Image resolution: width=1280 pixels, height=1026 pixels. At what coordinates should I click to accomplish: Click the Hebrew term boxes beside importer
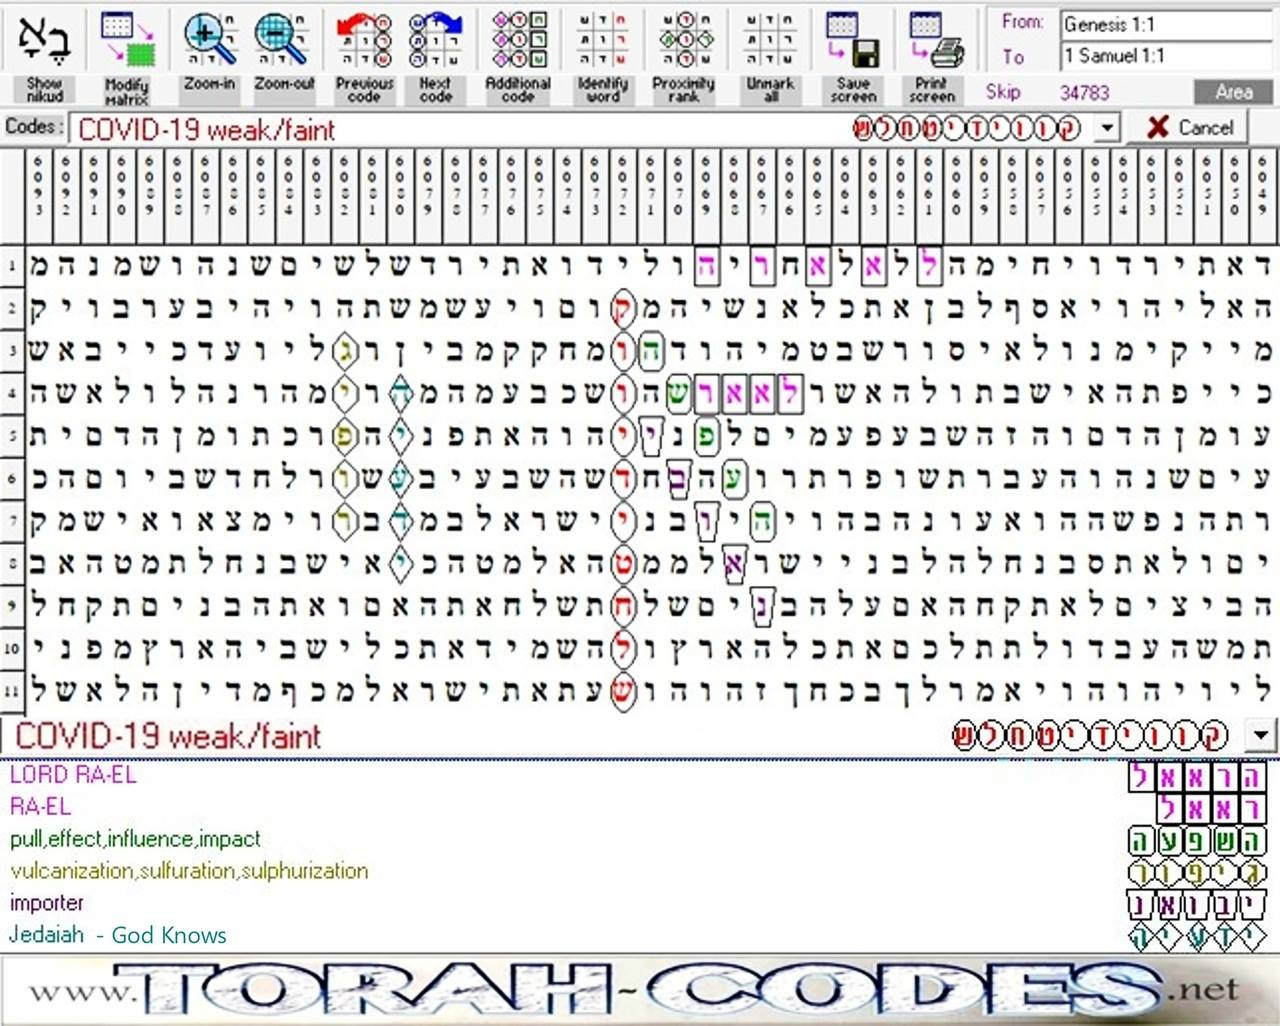pos(1198,906)
